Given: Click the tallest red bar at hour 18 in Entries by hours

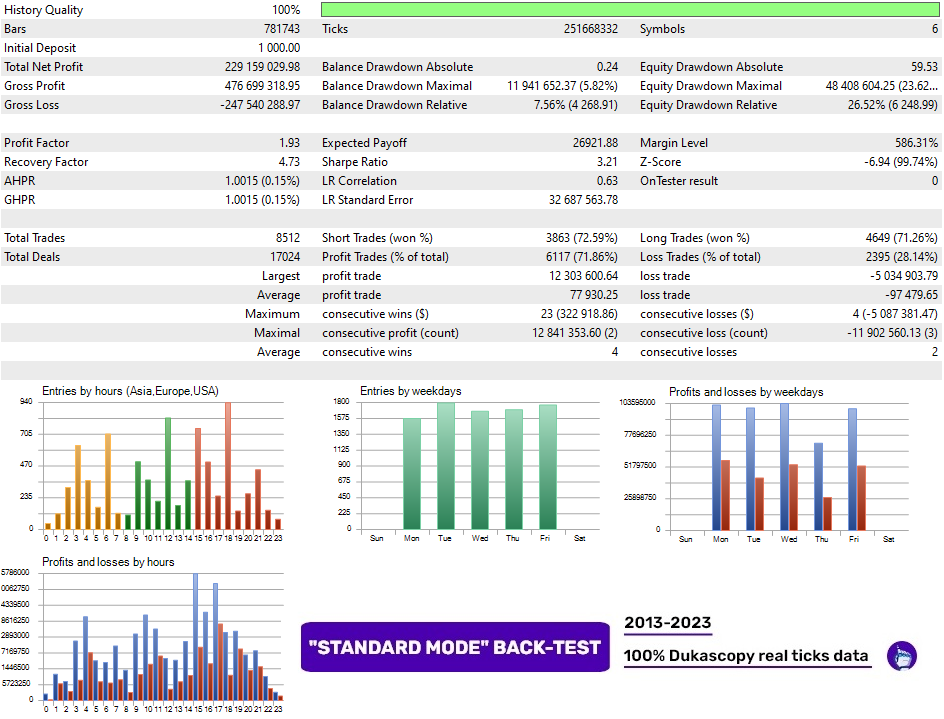Looking at the screenshot, I should coord(228,465).
